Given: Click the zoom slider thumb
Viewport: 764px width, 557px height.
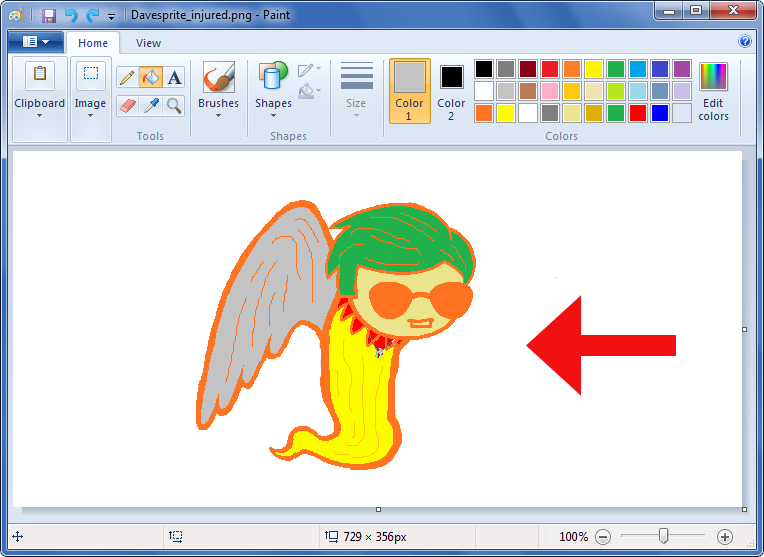Looking at the screenshot, I should click(x=663, y=536).
